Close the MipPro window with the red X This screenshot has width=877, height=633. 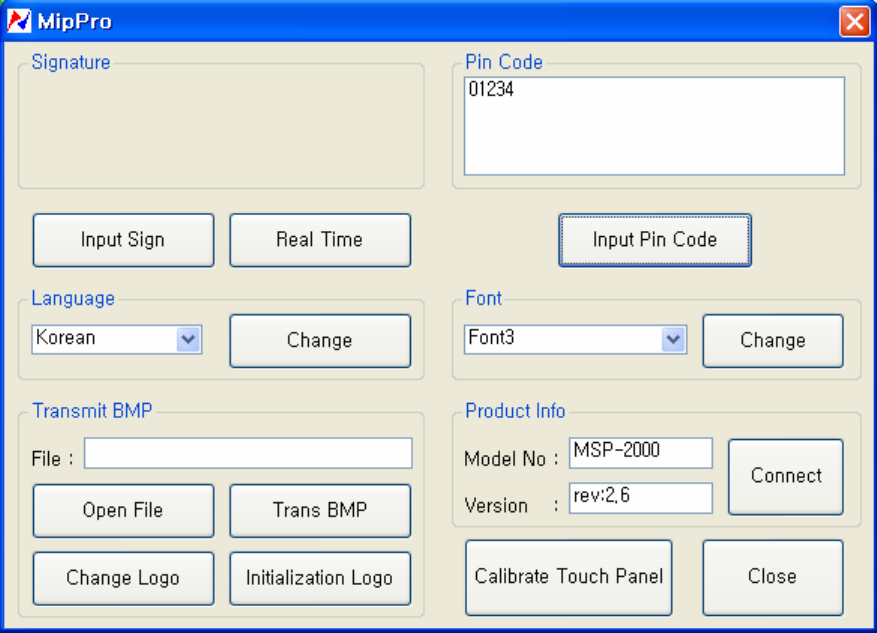click(x=854, y=22)
